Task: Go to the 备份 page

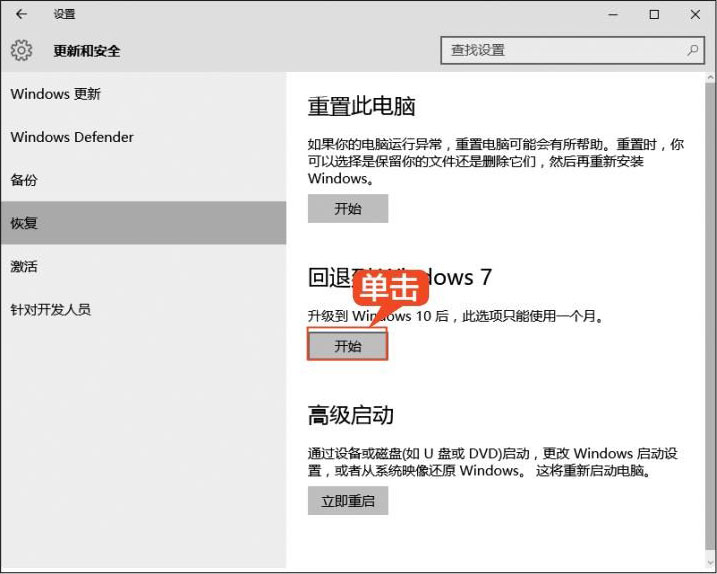Action: click(24, 180)
